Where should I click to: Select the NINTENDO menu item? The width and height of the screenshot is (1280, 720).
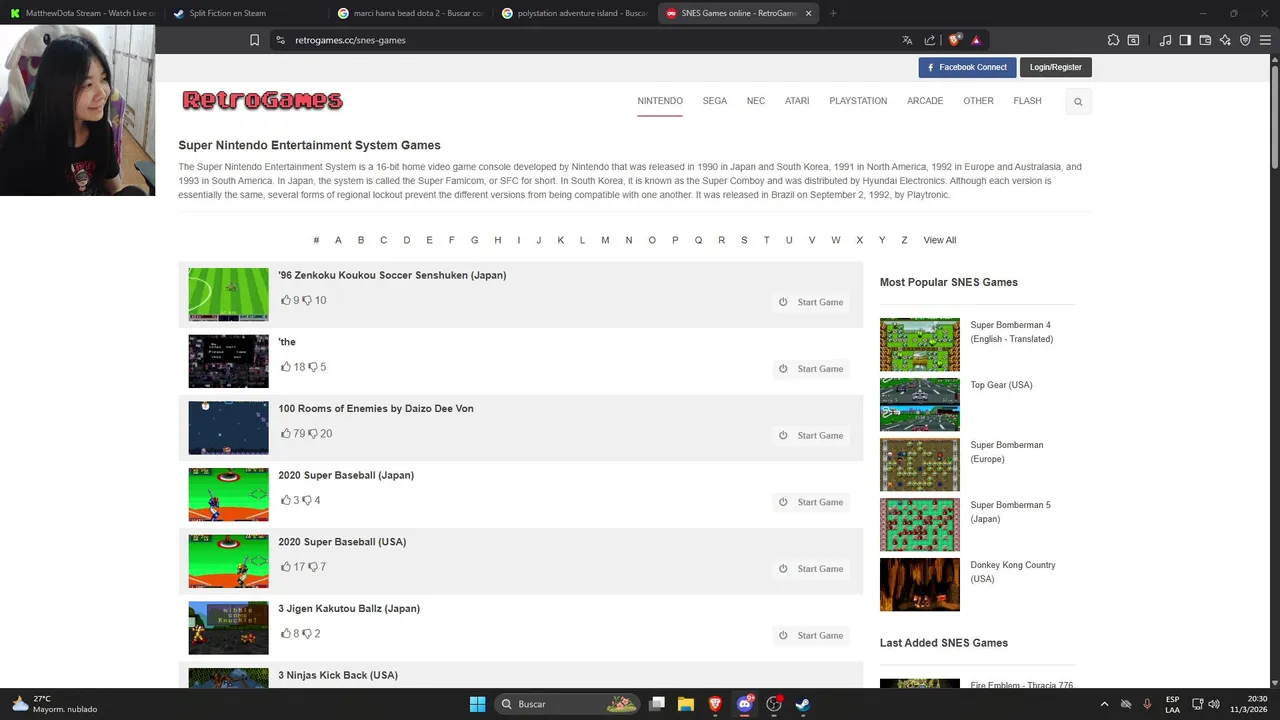pos(660,101)
